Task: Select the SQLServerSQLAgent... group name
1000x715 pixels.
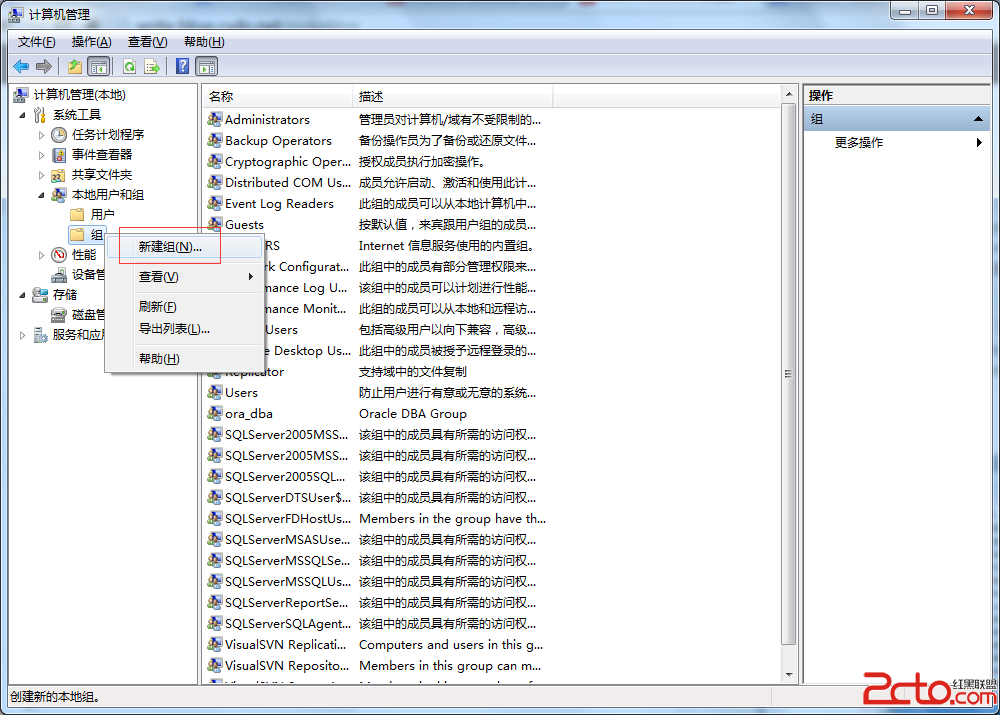Action: (288, 623)
